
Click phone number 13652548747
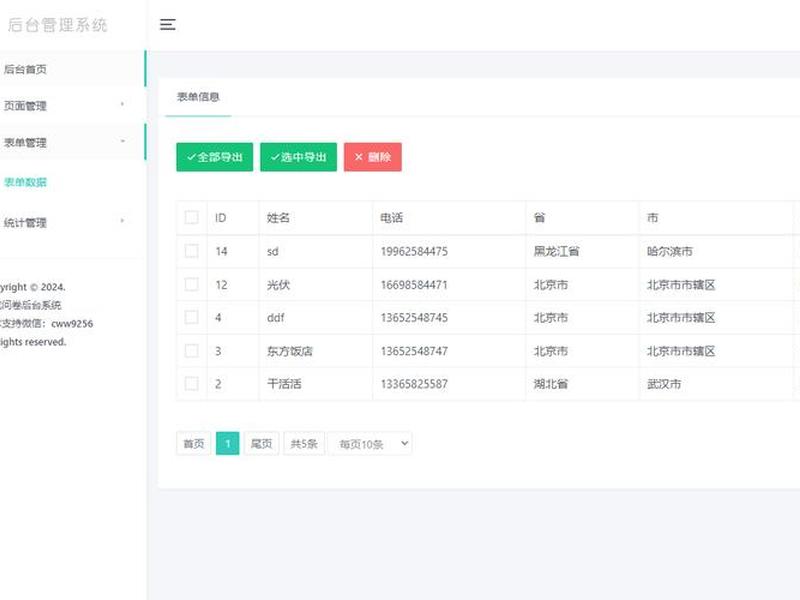[x=414, y=351]
